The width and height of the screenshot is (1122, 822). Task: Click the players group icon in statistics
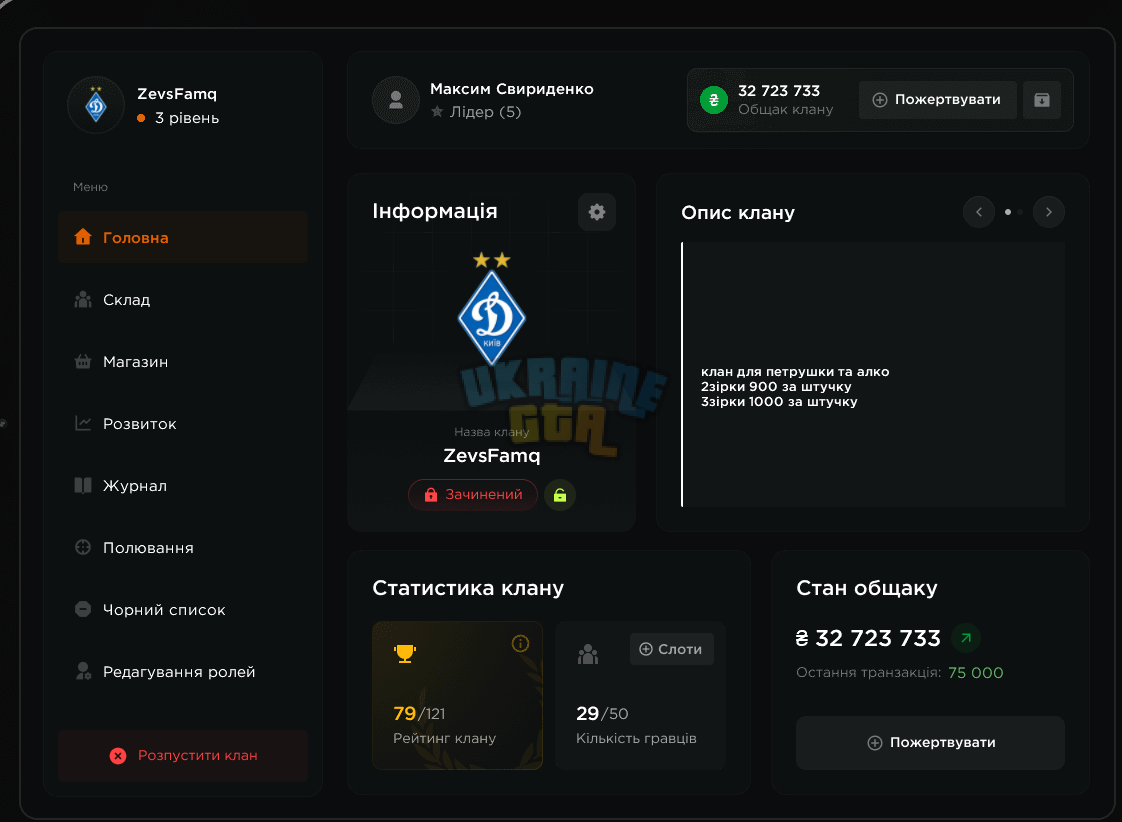pos(588,654)
